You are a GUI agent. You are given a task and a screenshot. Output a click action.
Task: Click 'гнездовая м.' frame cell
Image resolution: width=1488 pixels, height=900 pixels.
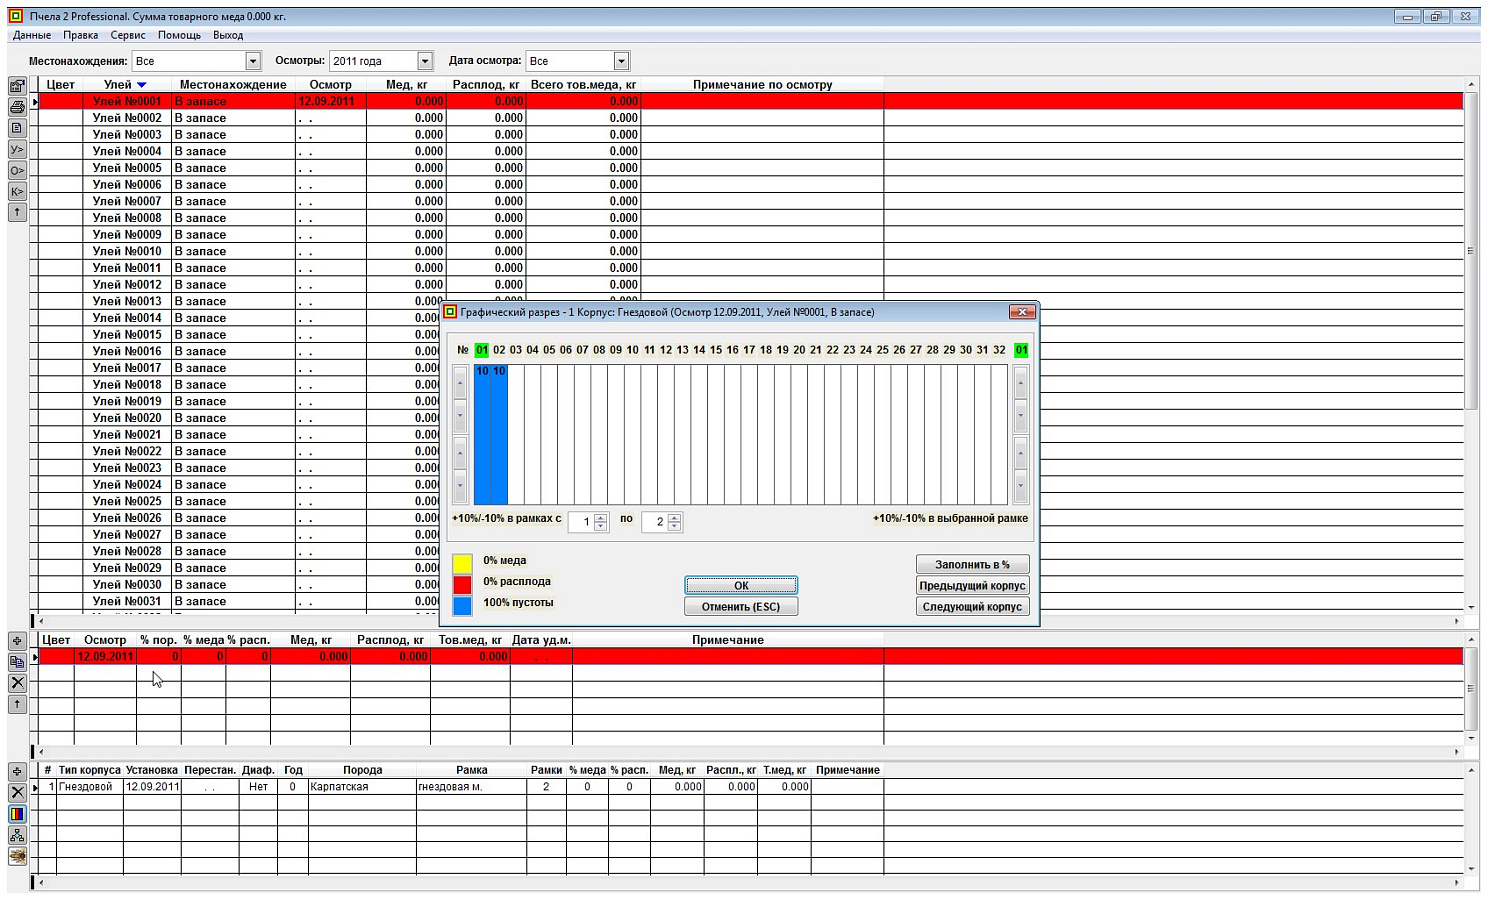click(471, 787)
